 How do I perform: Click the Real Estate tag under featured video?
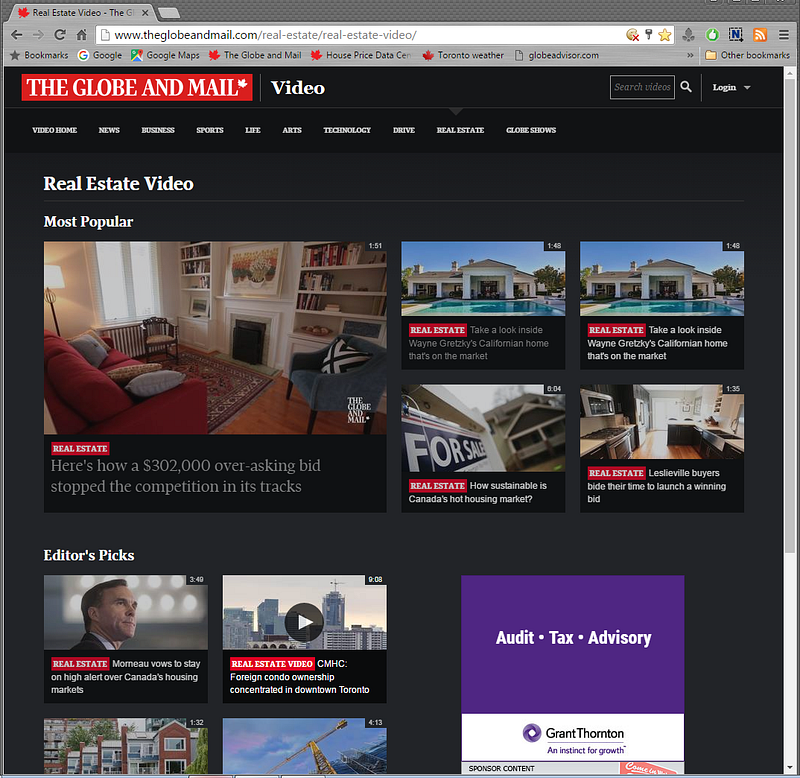tap(80, 448)
